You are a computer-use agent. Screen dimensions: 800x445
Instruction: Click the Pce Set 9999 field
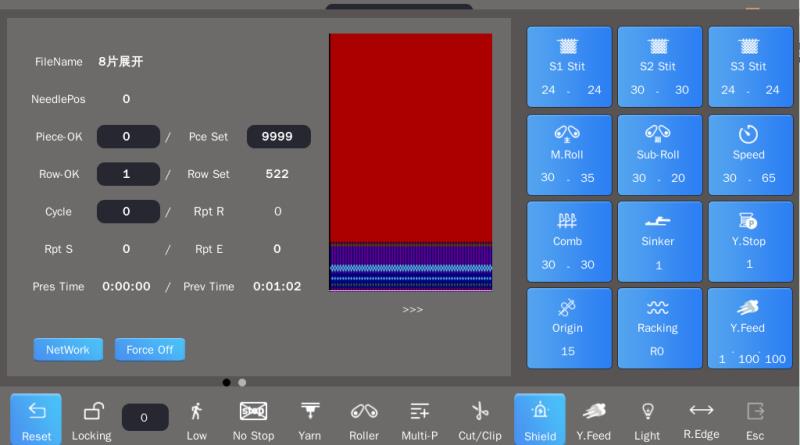pos(279,137)
